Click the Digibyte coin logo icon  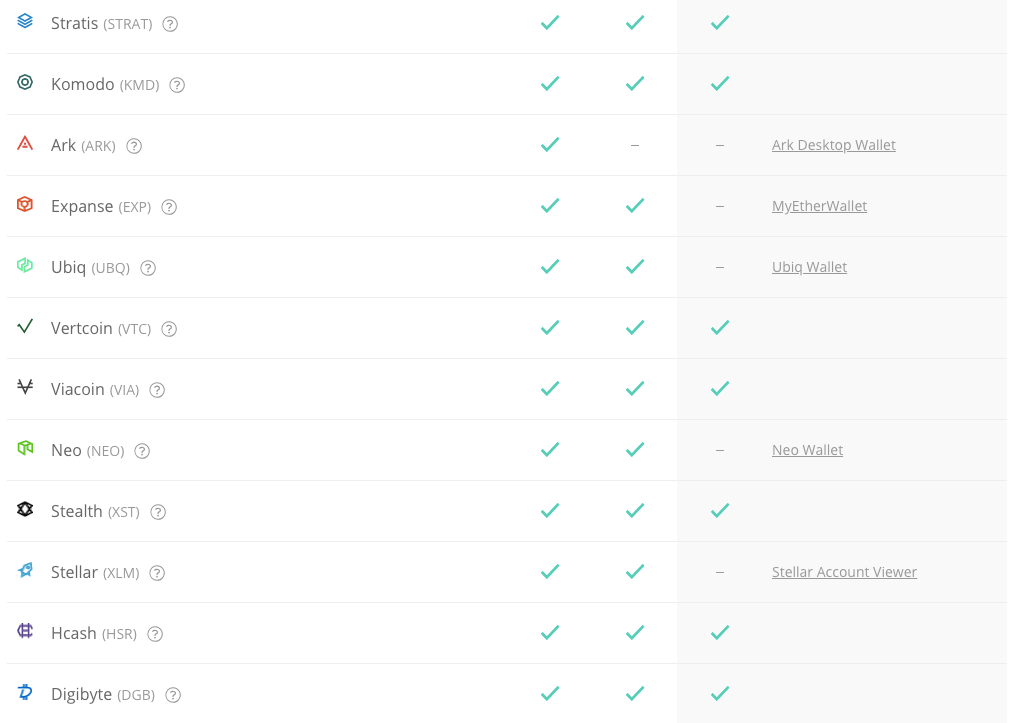pyautogui.click(x=25, y=693)
